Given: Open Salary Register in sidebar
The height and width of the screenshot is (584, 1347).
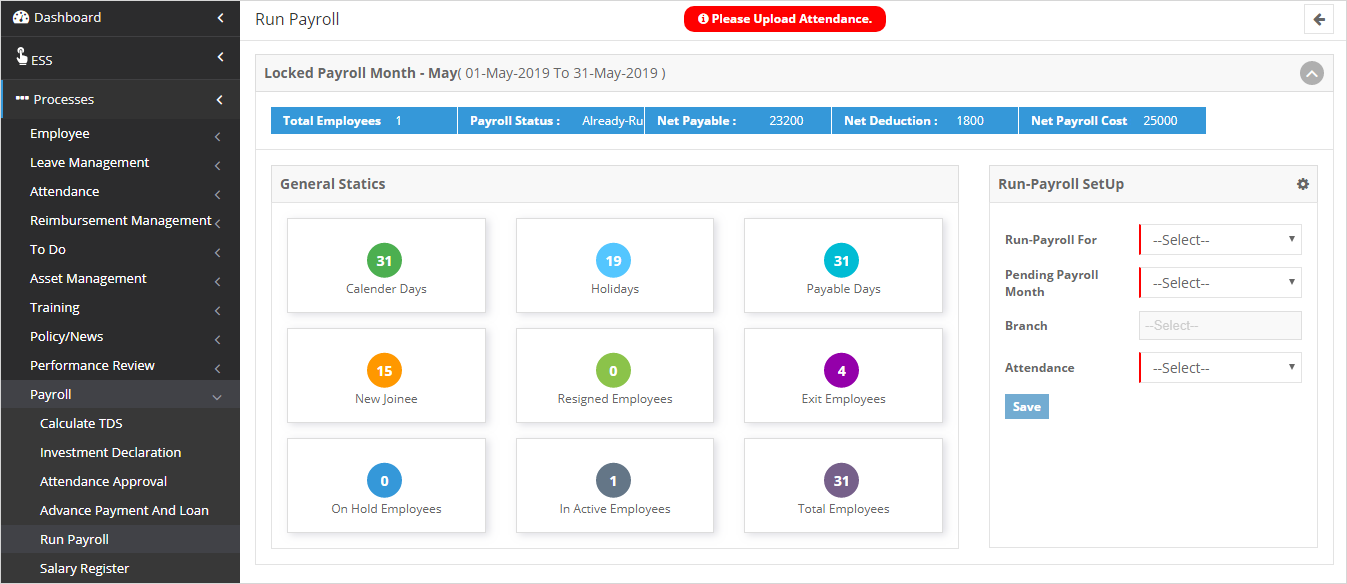Looking at the screenshot, I should pos(85,568).
